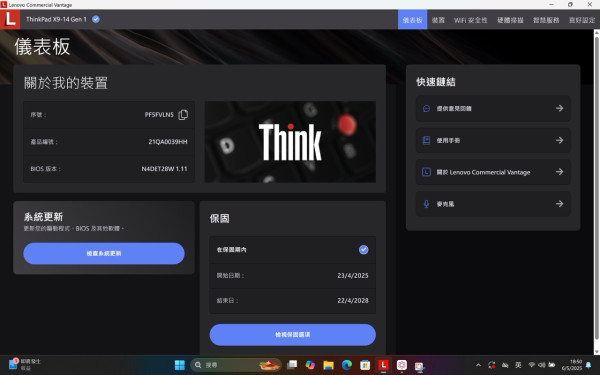
Task: Click the microphone icon in quick links
Action: point(426,204)
